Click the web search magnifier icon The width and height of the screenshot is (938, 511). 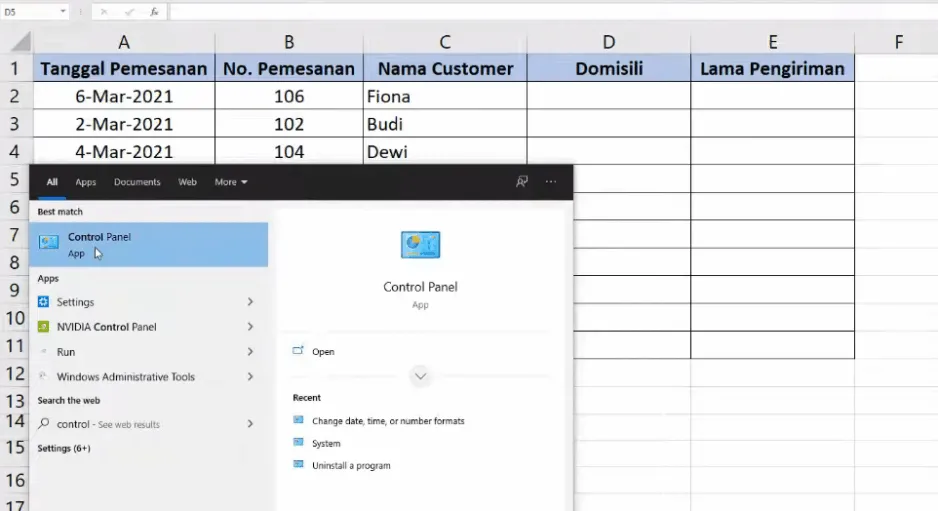click(43, 424)
